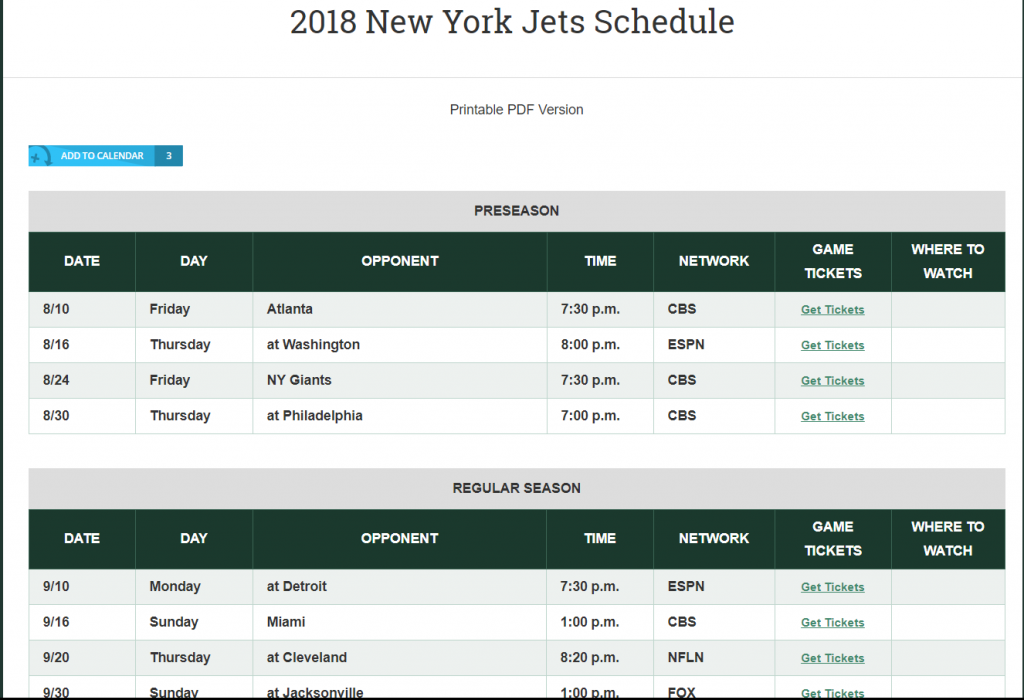Get tickets for the Miami game
The image size is (1024, 700).
click(832, 623)
